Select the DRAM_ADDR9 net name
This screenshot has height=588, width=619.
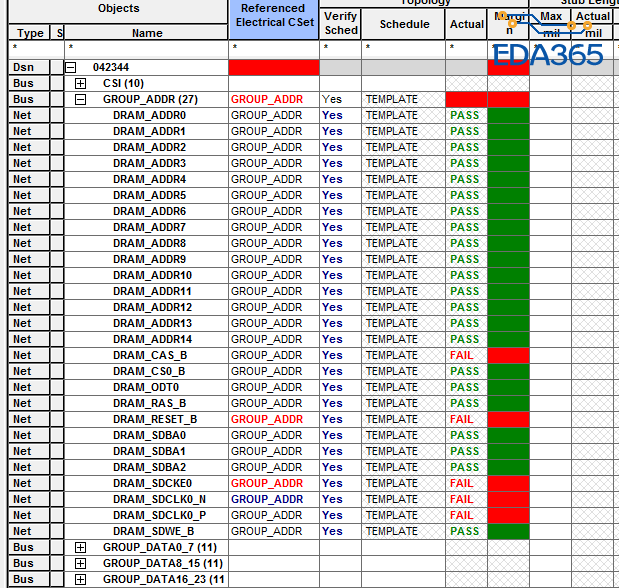click(149, 259)
